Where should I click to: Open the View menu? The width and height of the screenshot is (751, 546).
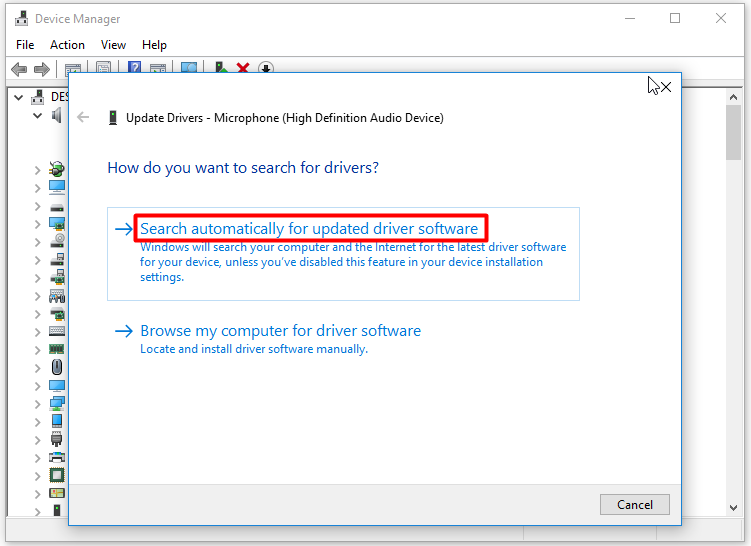point(113,45)
